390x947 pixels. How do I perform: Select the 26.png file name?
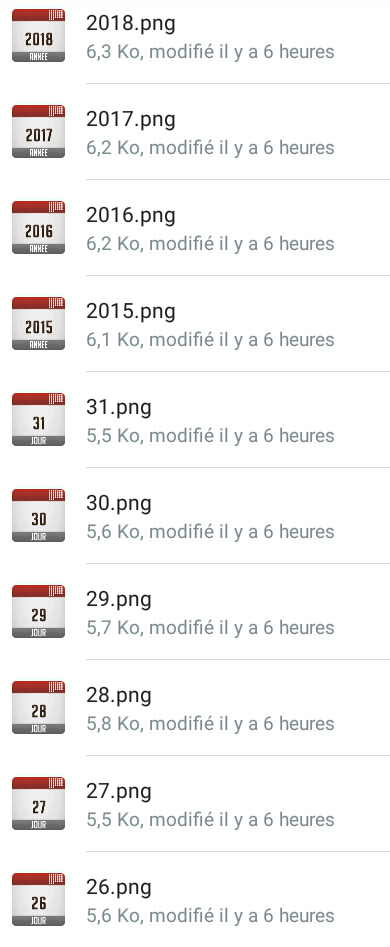click(119, 888)
